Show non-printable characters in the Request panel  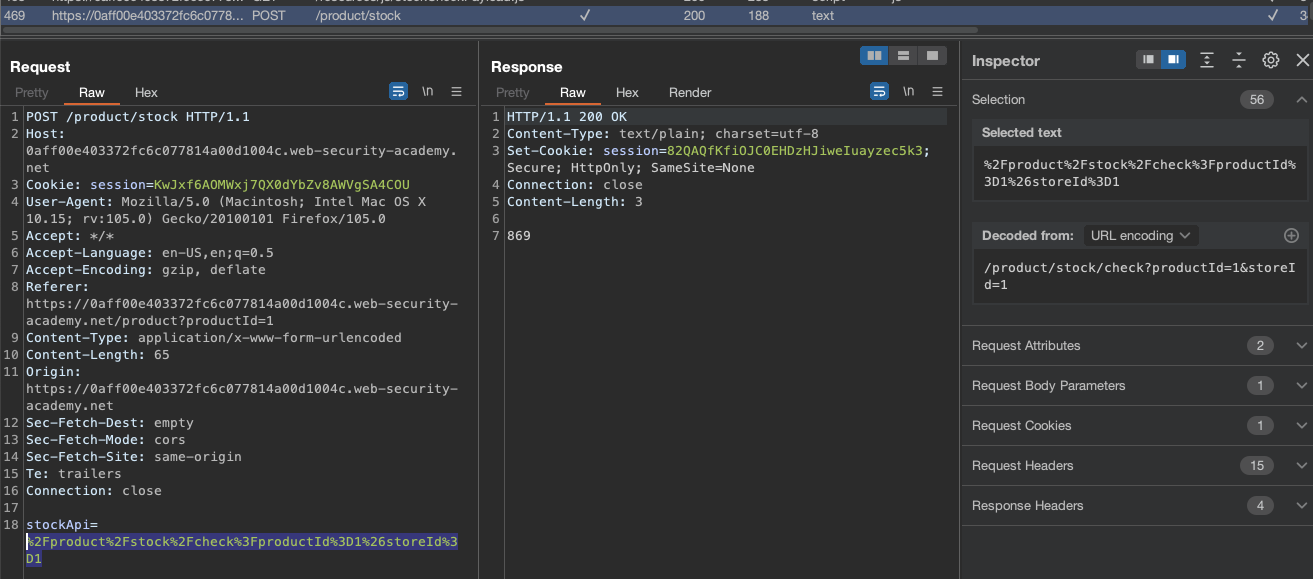point(427,92)
